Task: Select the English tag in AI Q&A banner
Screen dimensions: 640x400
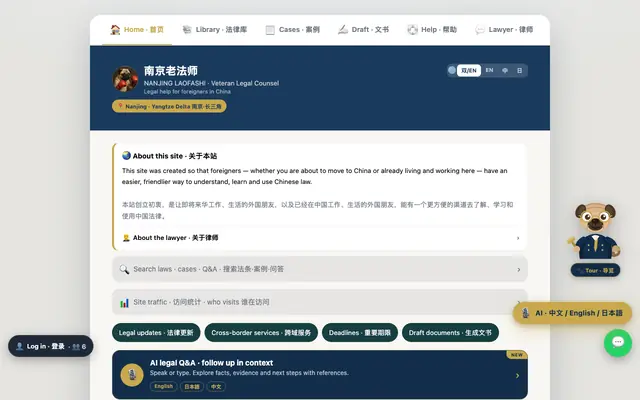Action: pyautogui.click(x=163, y=387)
